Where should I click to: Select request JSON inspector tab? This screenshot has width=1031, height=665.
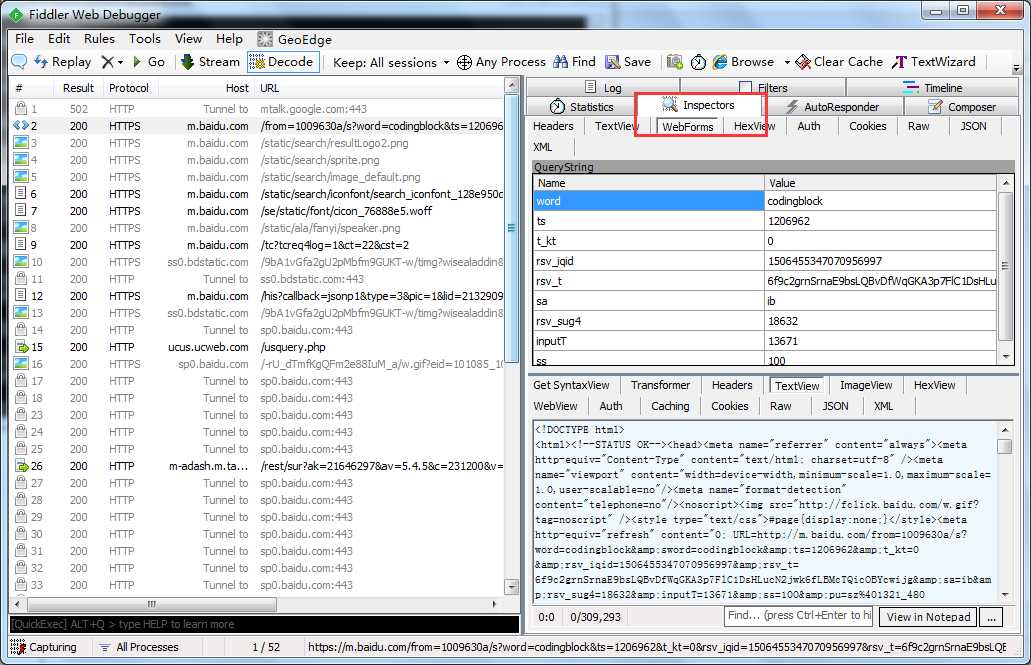pos(974,126)
